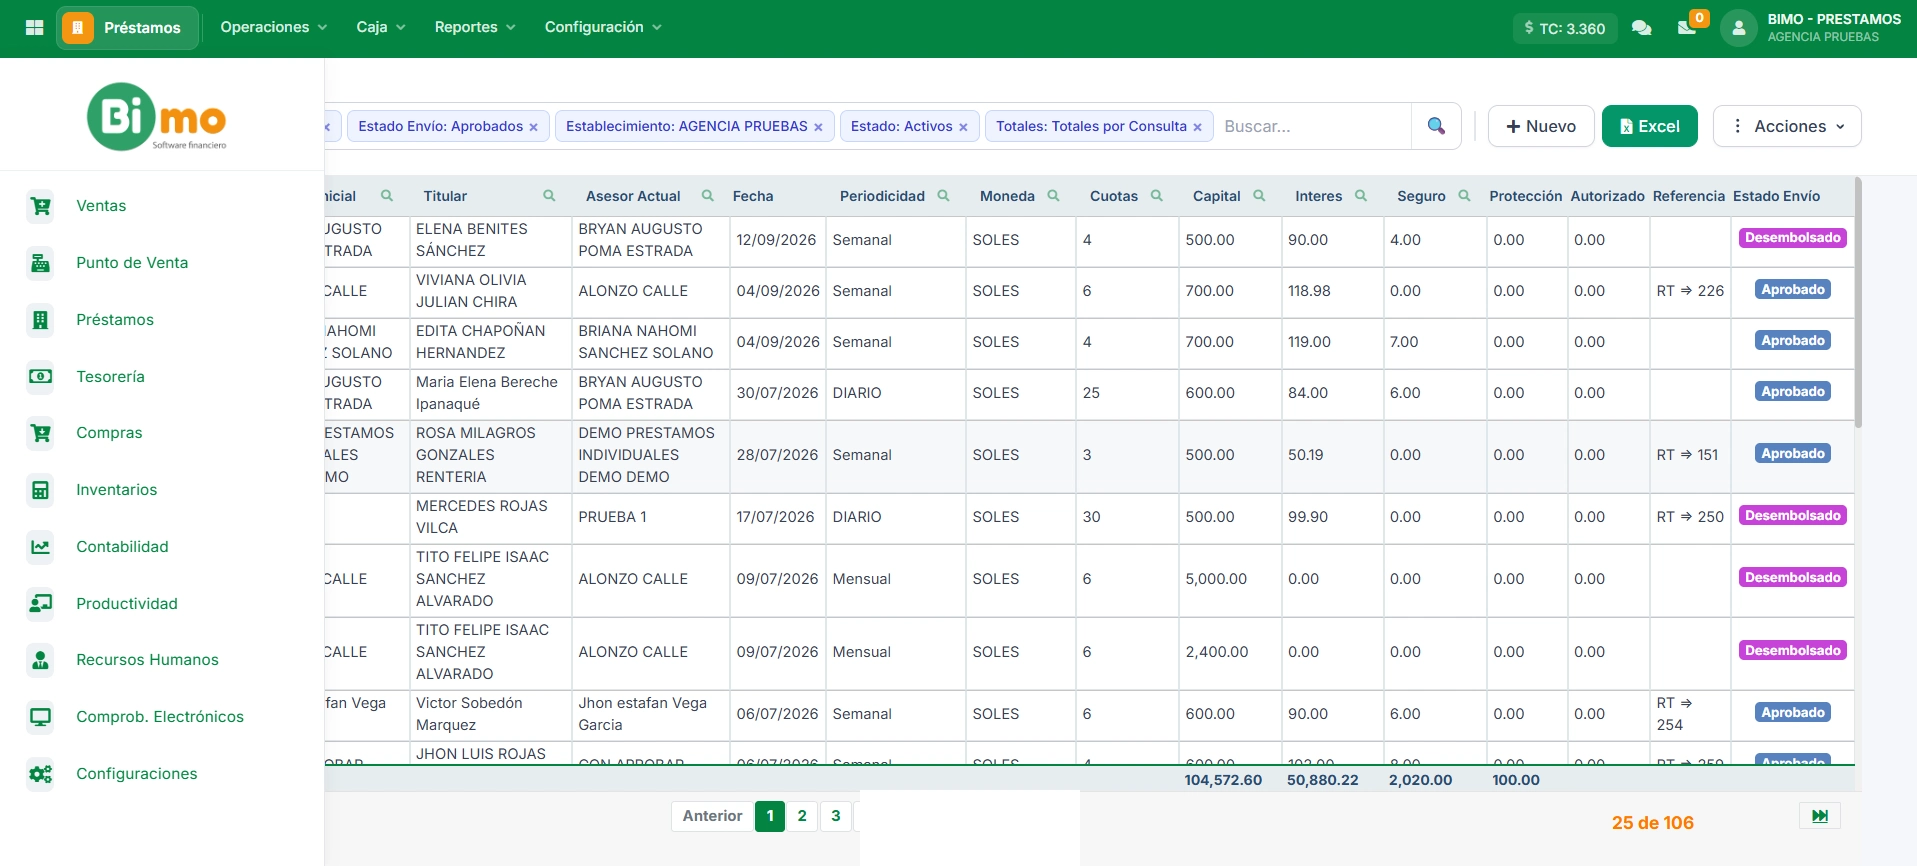Jump to last page arrow icon
The height and width of the screenshot is (866, 1917).
(1820, 816)
